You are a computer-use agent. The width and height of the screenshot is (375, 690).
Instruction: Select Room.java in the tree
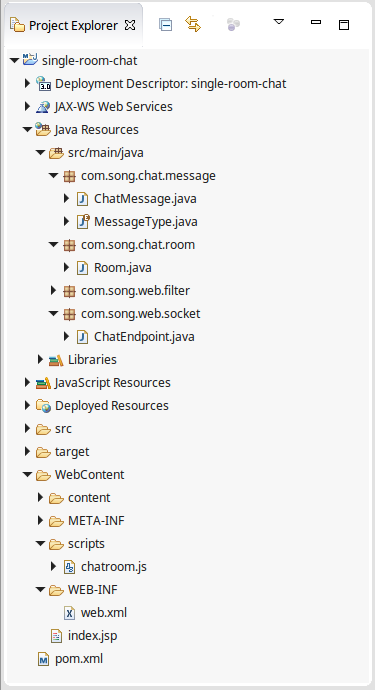(x=114, y=268)
